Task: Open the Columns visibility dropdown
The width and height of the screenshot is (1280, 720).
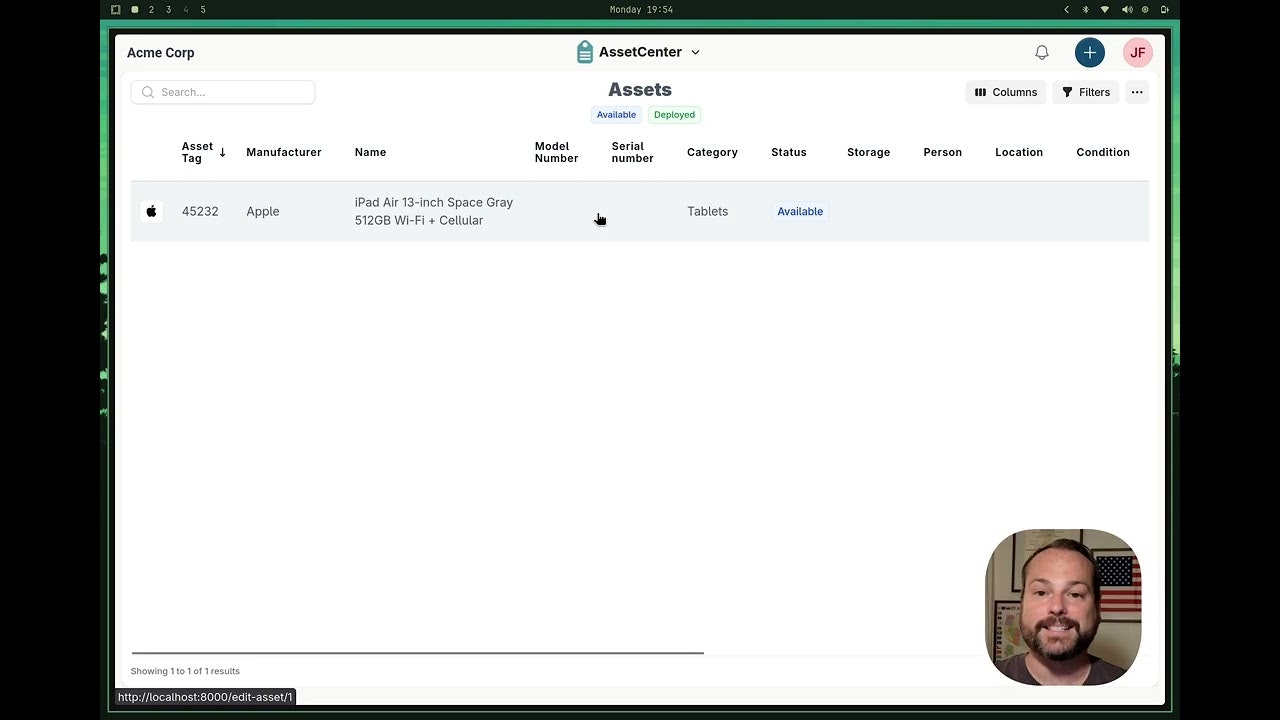Action: 1006,92
